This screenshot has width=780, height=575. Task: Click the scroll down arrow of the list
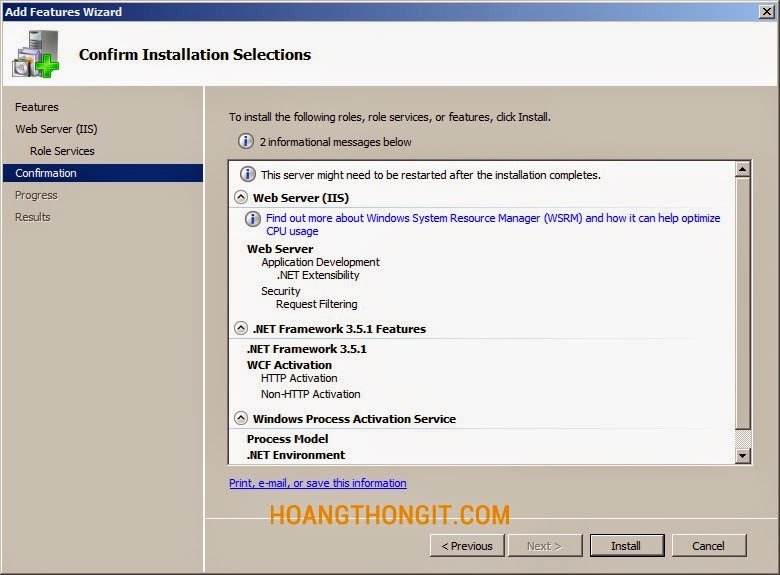tap(743, 455)
